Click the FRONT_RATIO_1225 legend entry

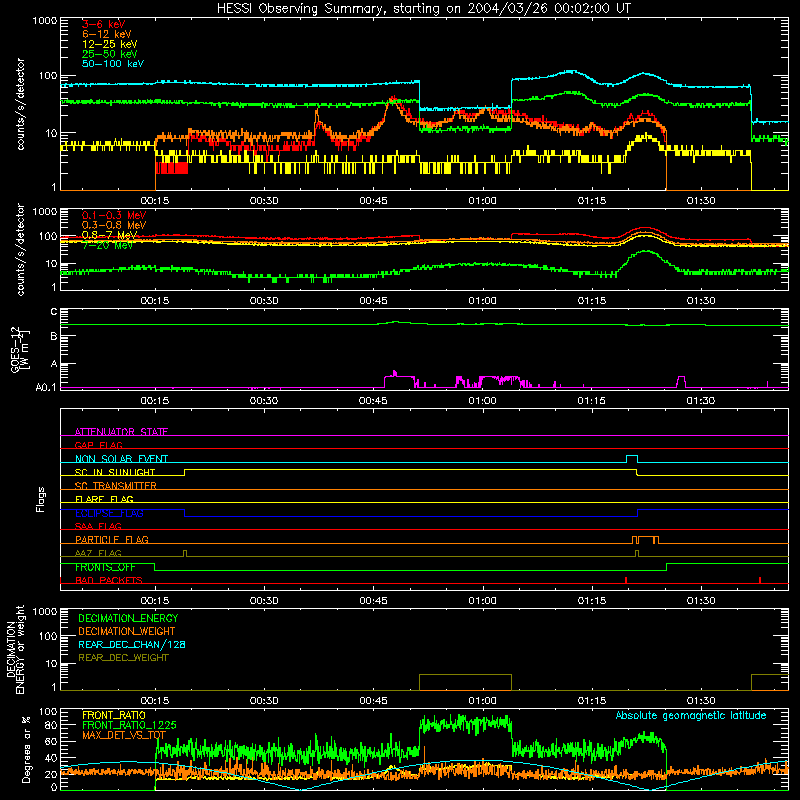(129, 725)
